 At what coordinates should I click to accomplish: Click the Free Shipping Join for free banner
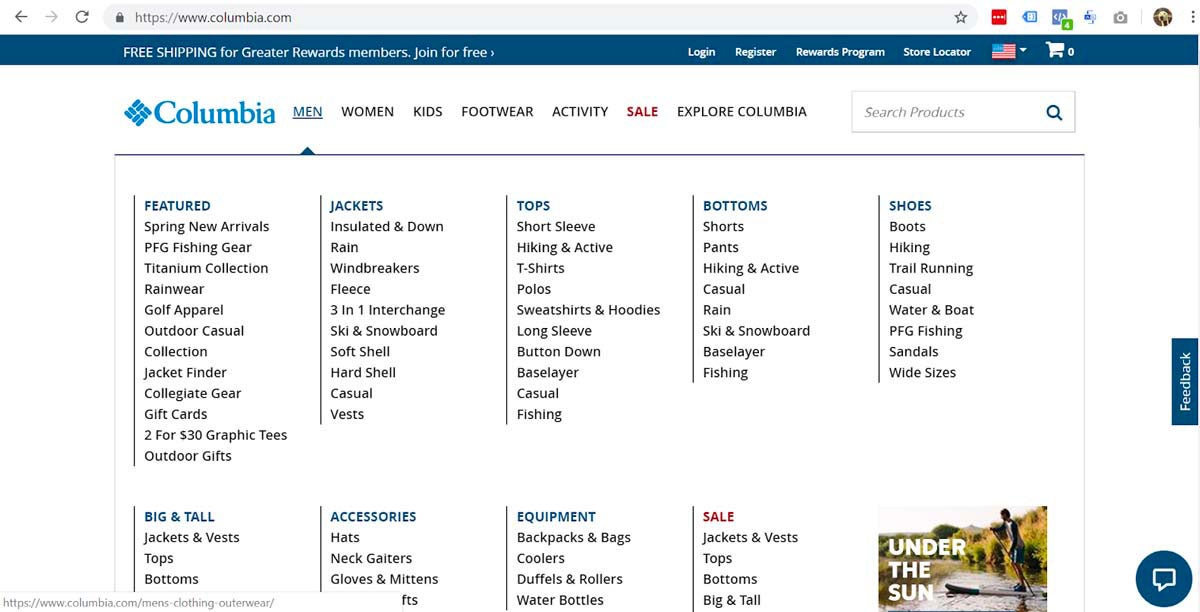308,51
